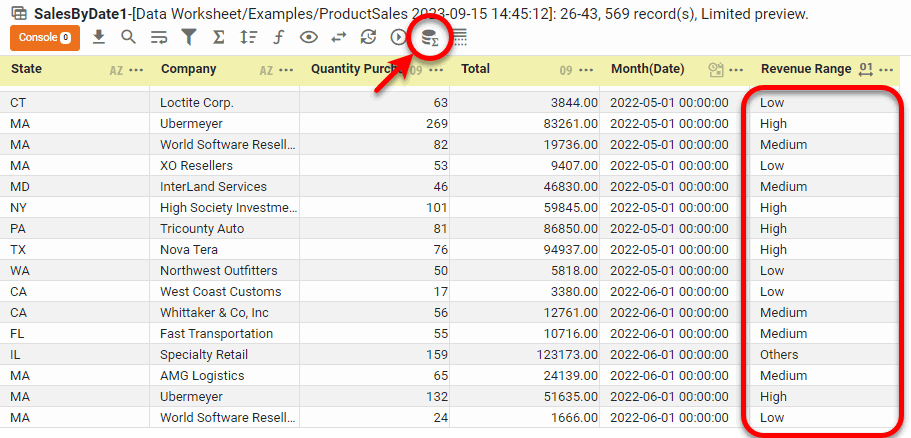The width and height of the screenshot is (911, 438).
Task: Click the Month(Date) column type icon
Action: (715, 70)
